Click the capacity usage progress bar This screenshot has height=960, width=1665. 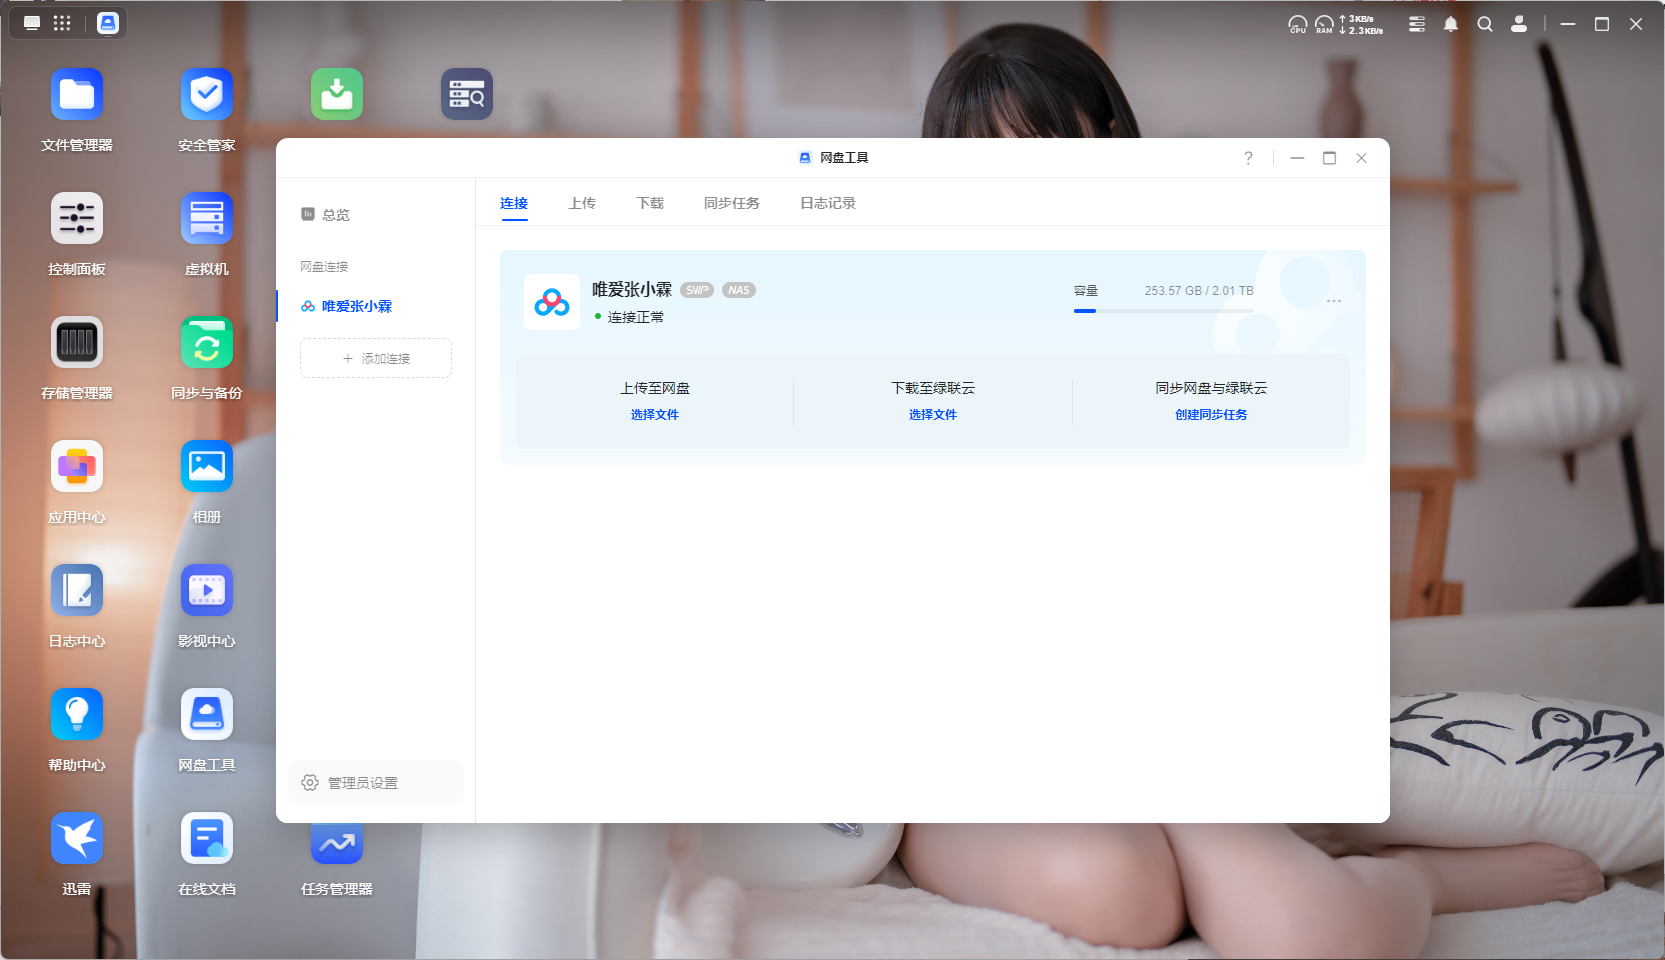1163,311
